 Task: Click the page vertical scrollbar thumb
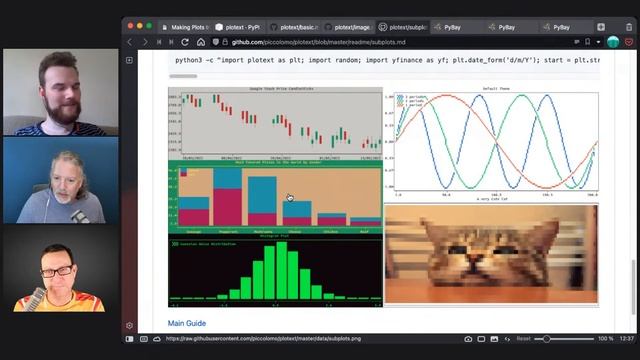point(633,287)
